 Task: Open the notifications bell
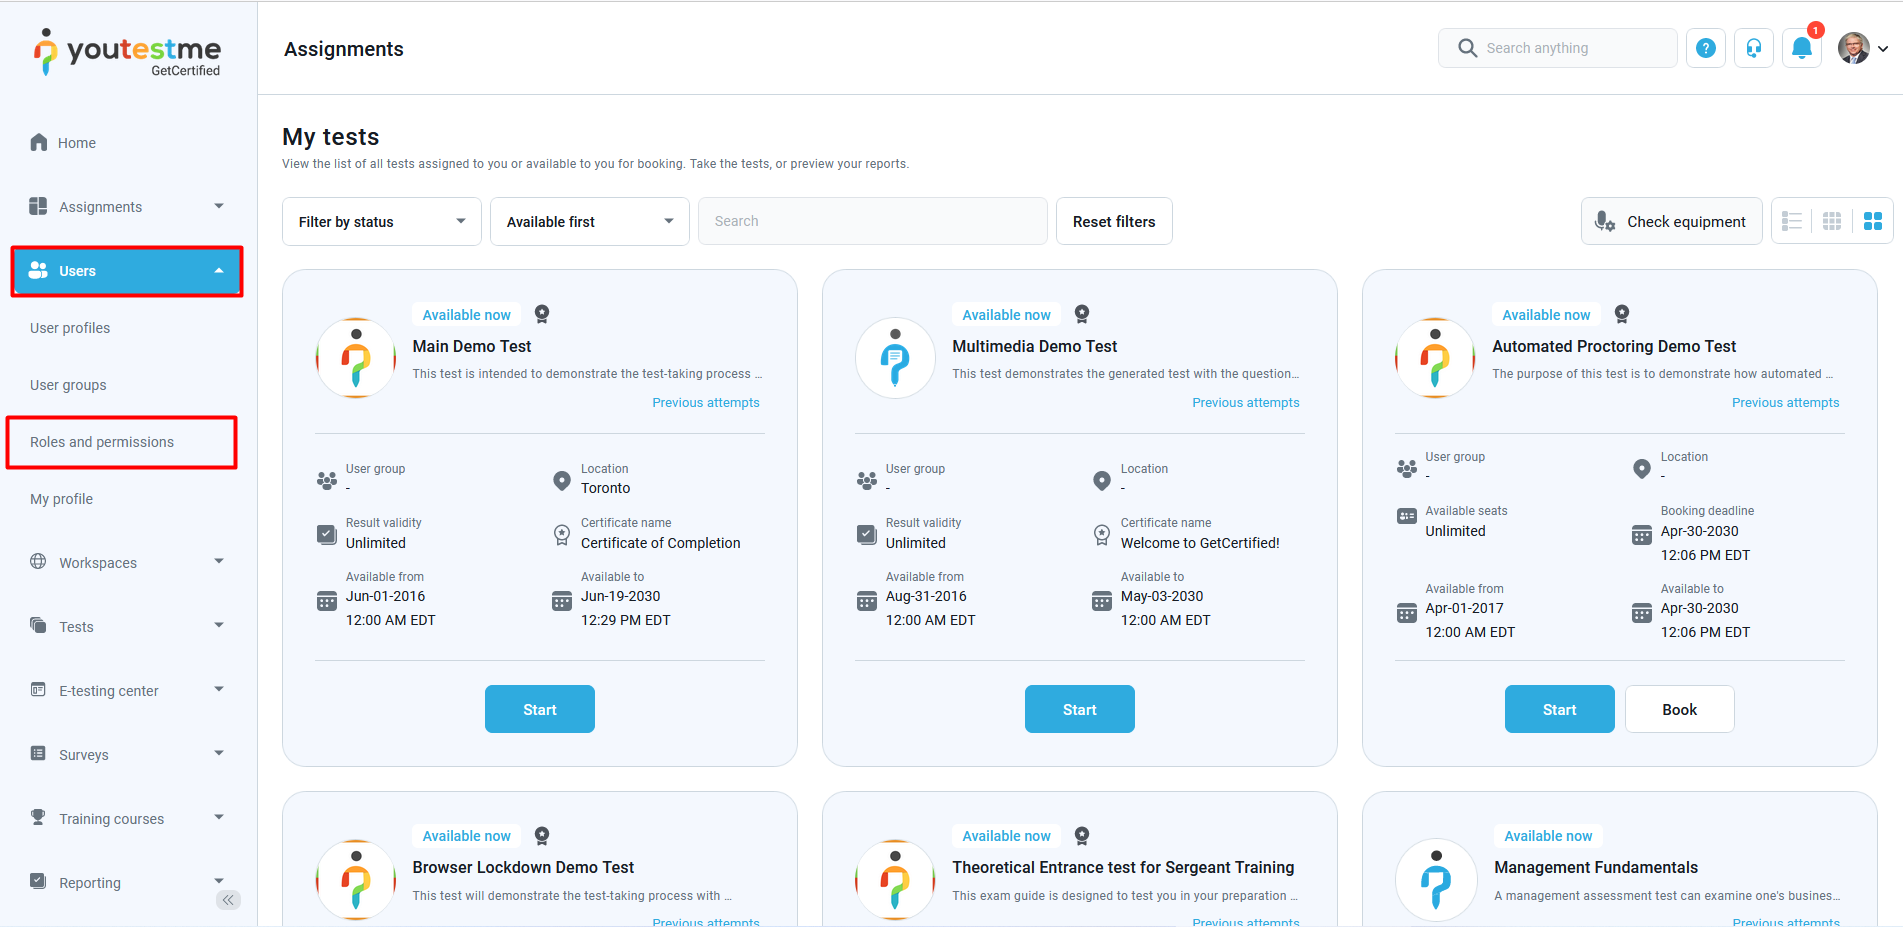[x=1802, y=48]
